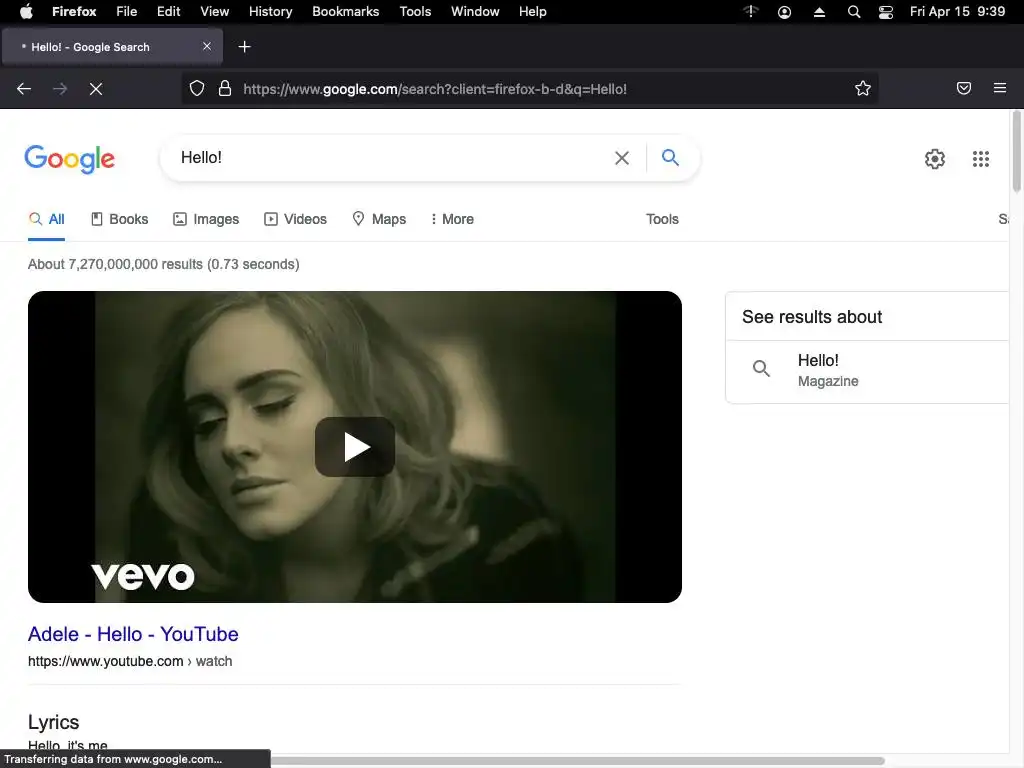
Task: Select the All results tab
Action: pyautogui.click(x=46, y=219)
